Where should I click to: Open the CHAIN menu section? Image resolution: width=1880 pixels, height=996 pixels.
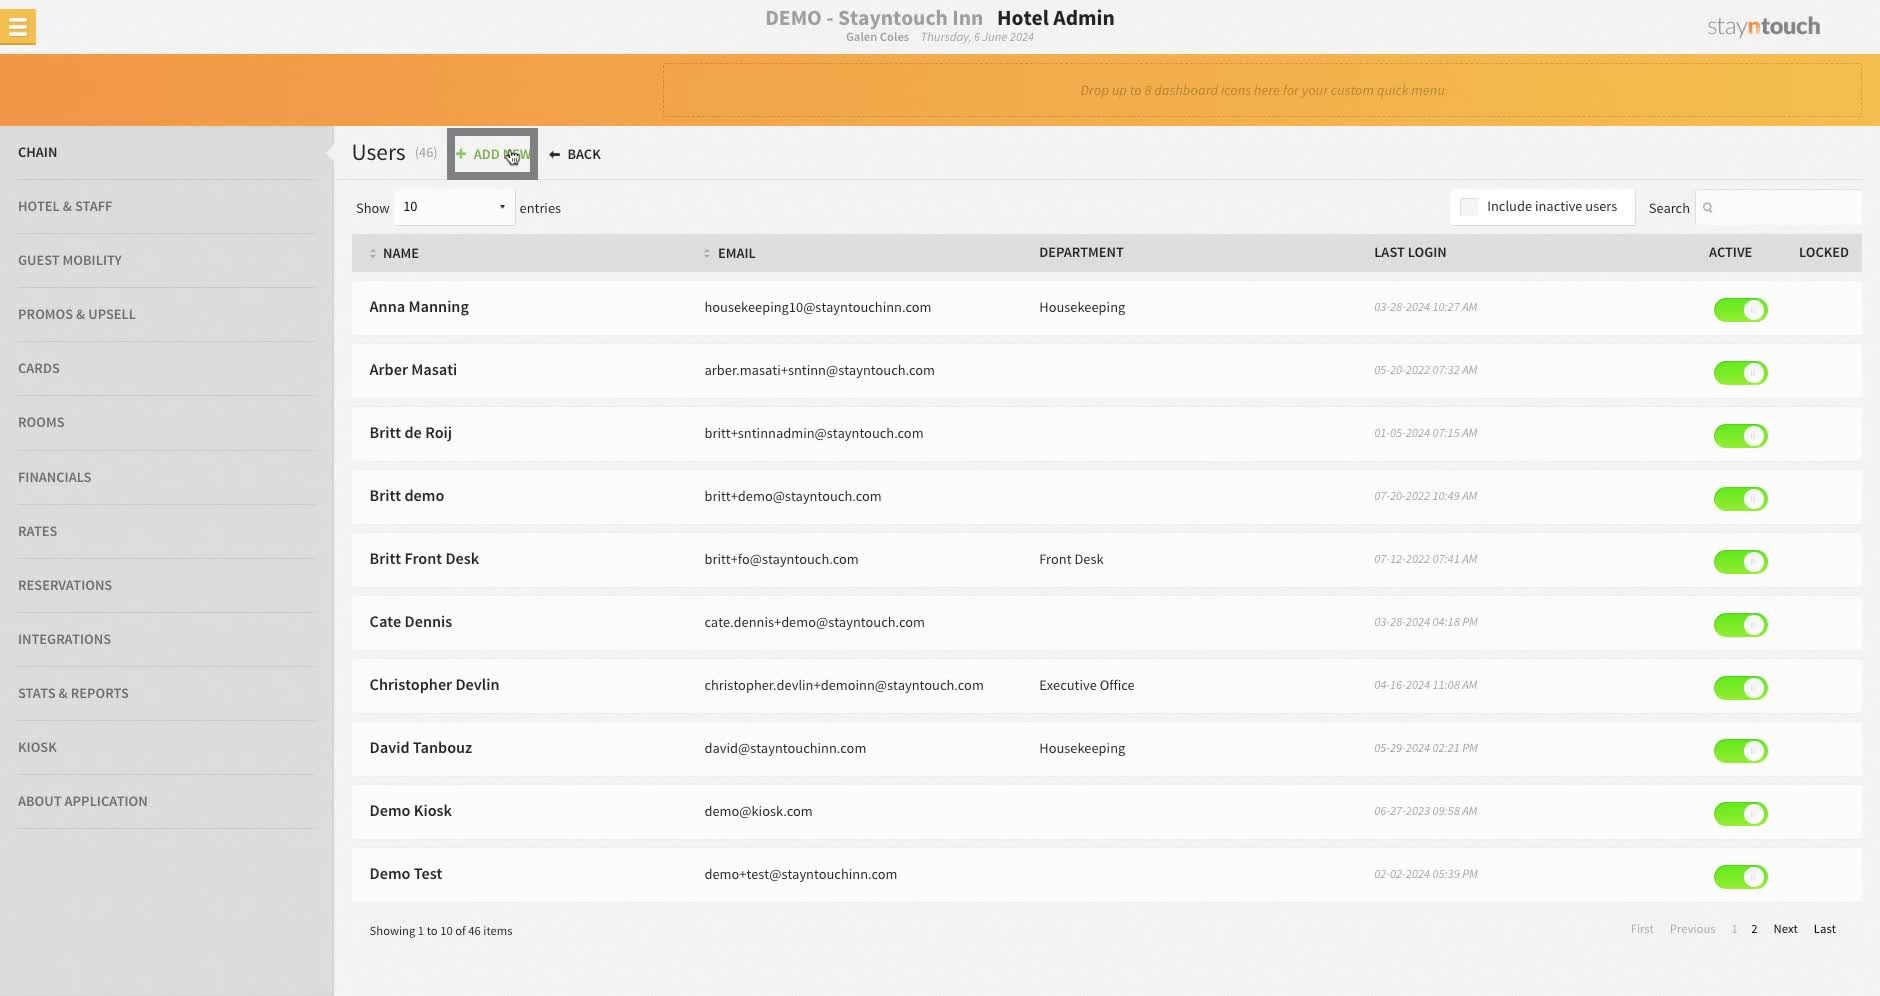point(37,153)
